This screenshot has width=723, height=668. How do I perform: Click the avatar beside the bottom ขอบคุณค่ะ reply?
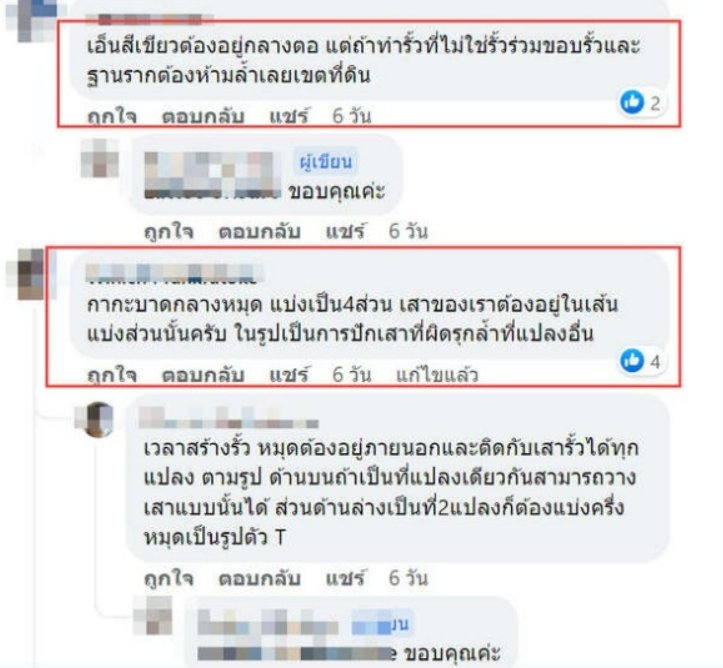click(x=154, y=615)
